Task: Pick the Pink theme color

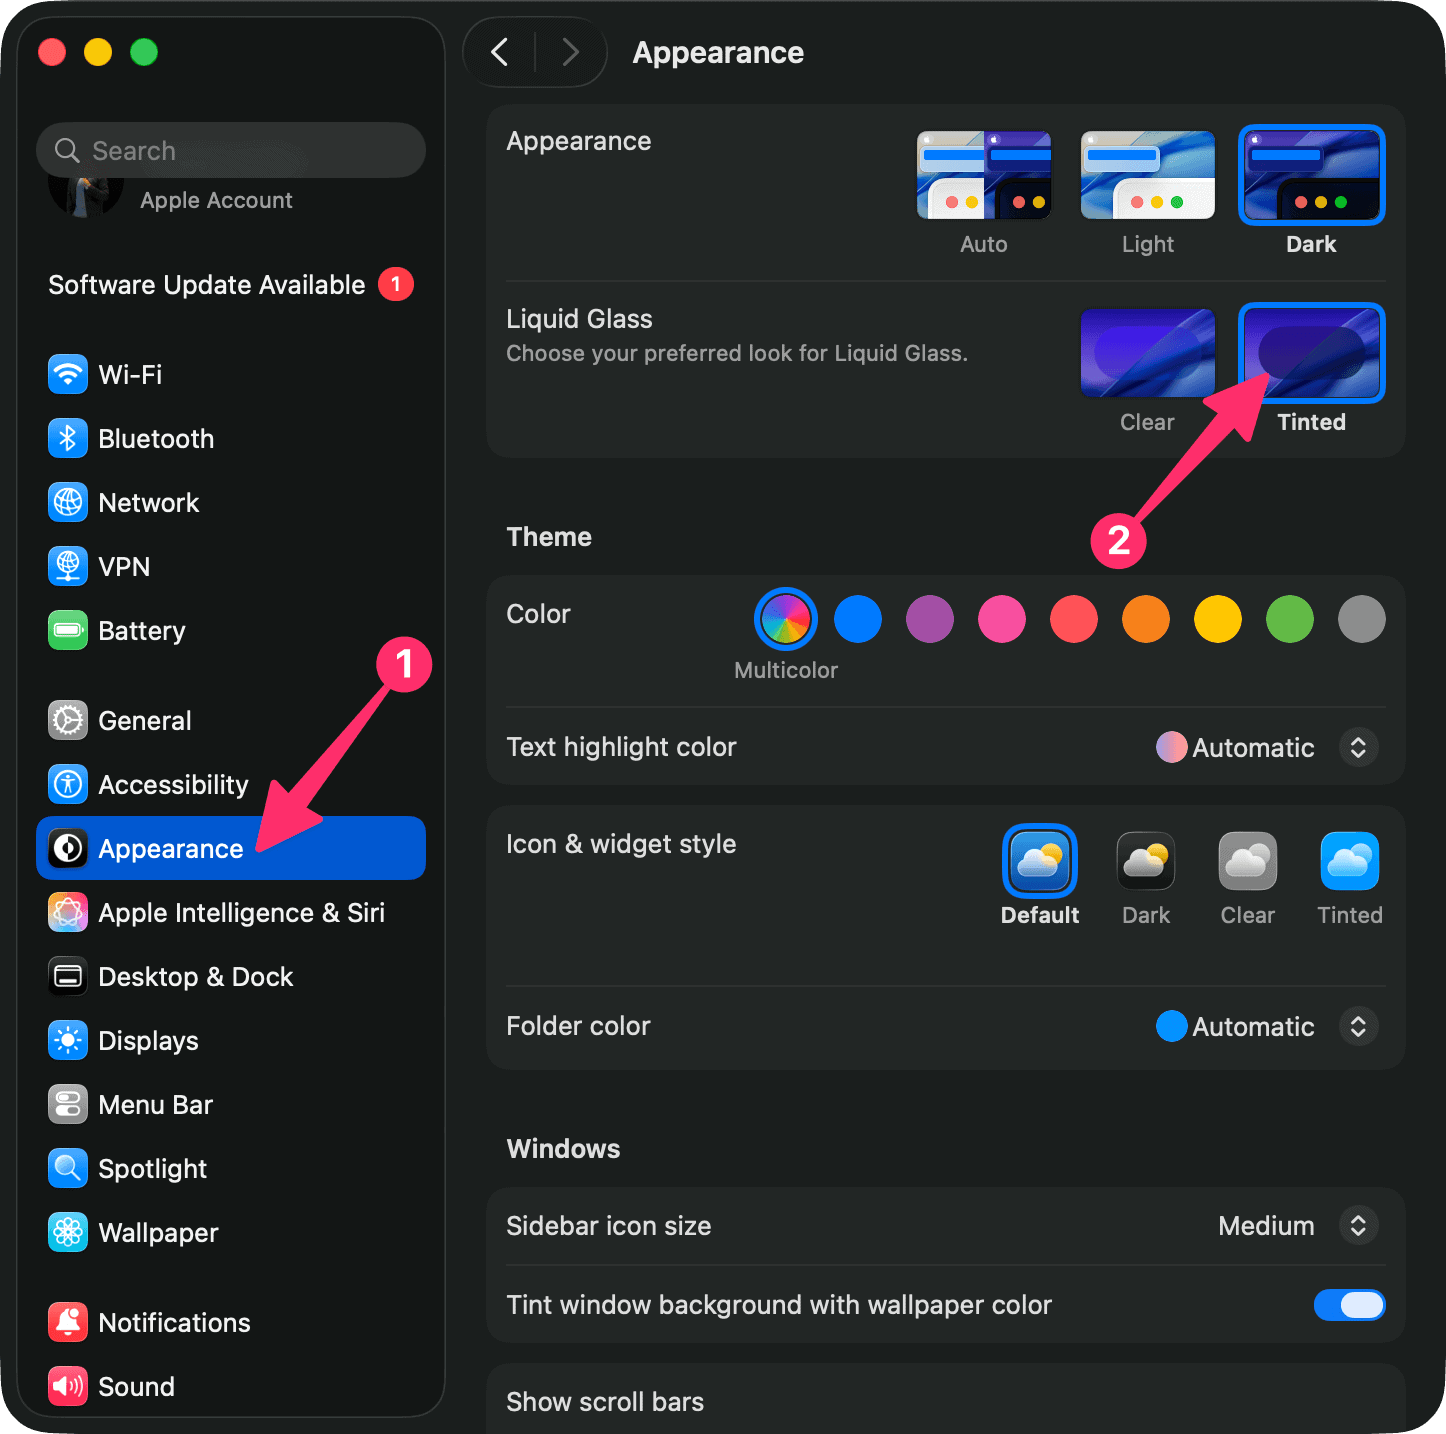Action: click(1002, 619)
